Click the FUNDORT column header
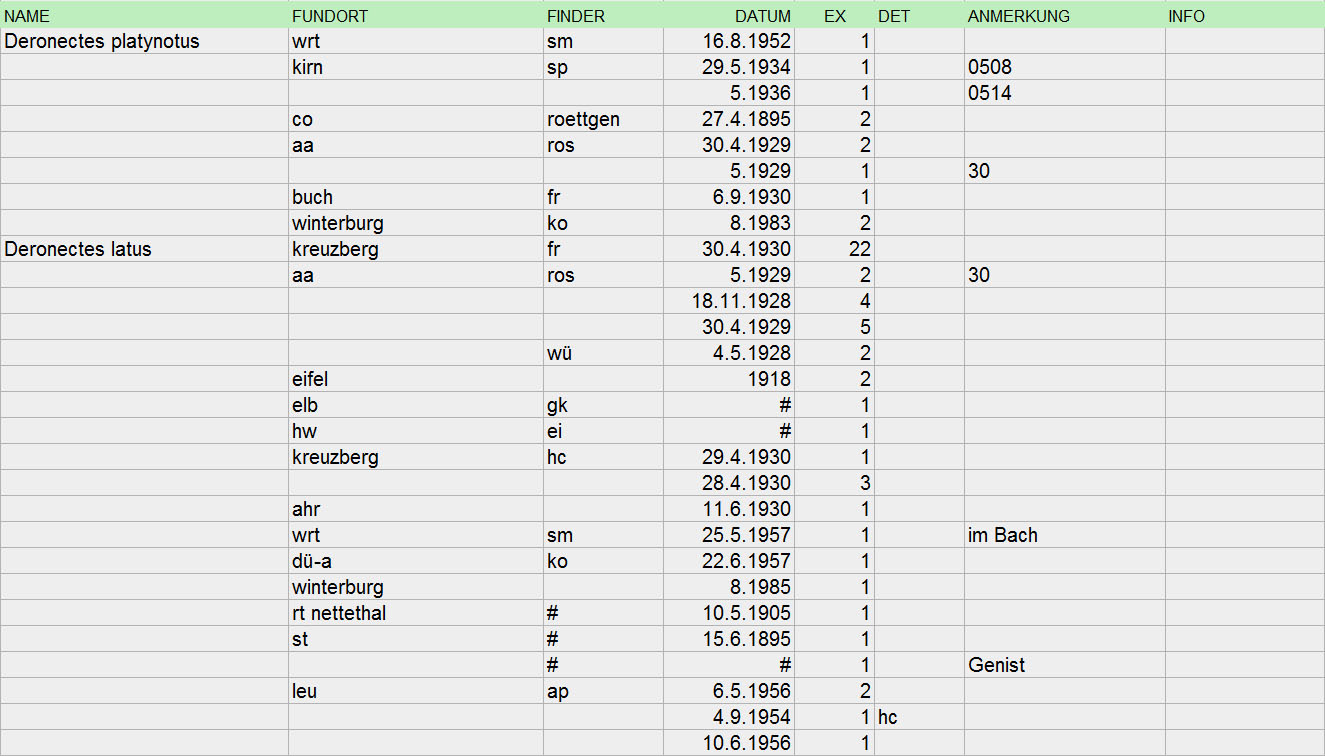This screenshot has width=1325, height=756. point(330,16)
